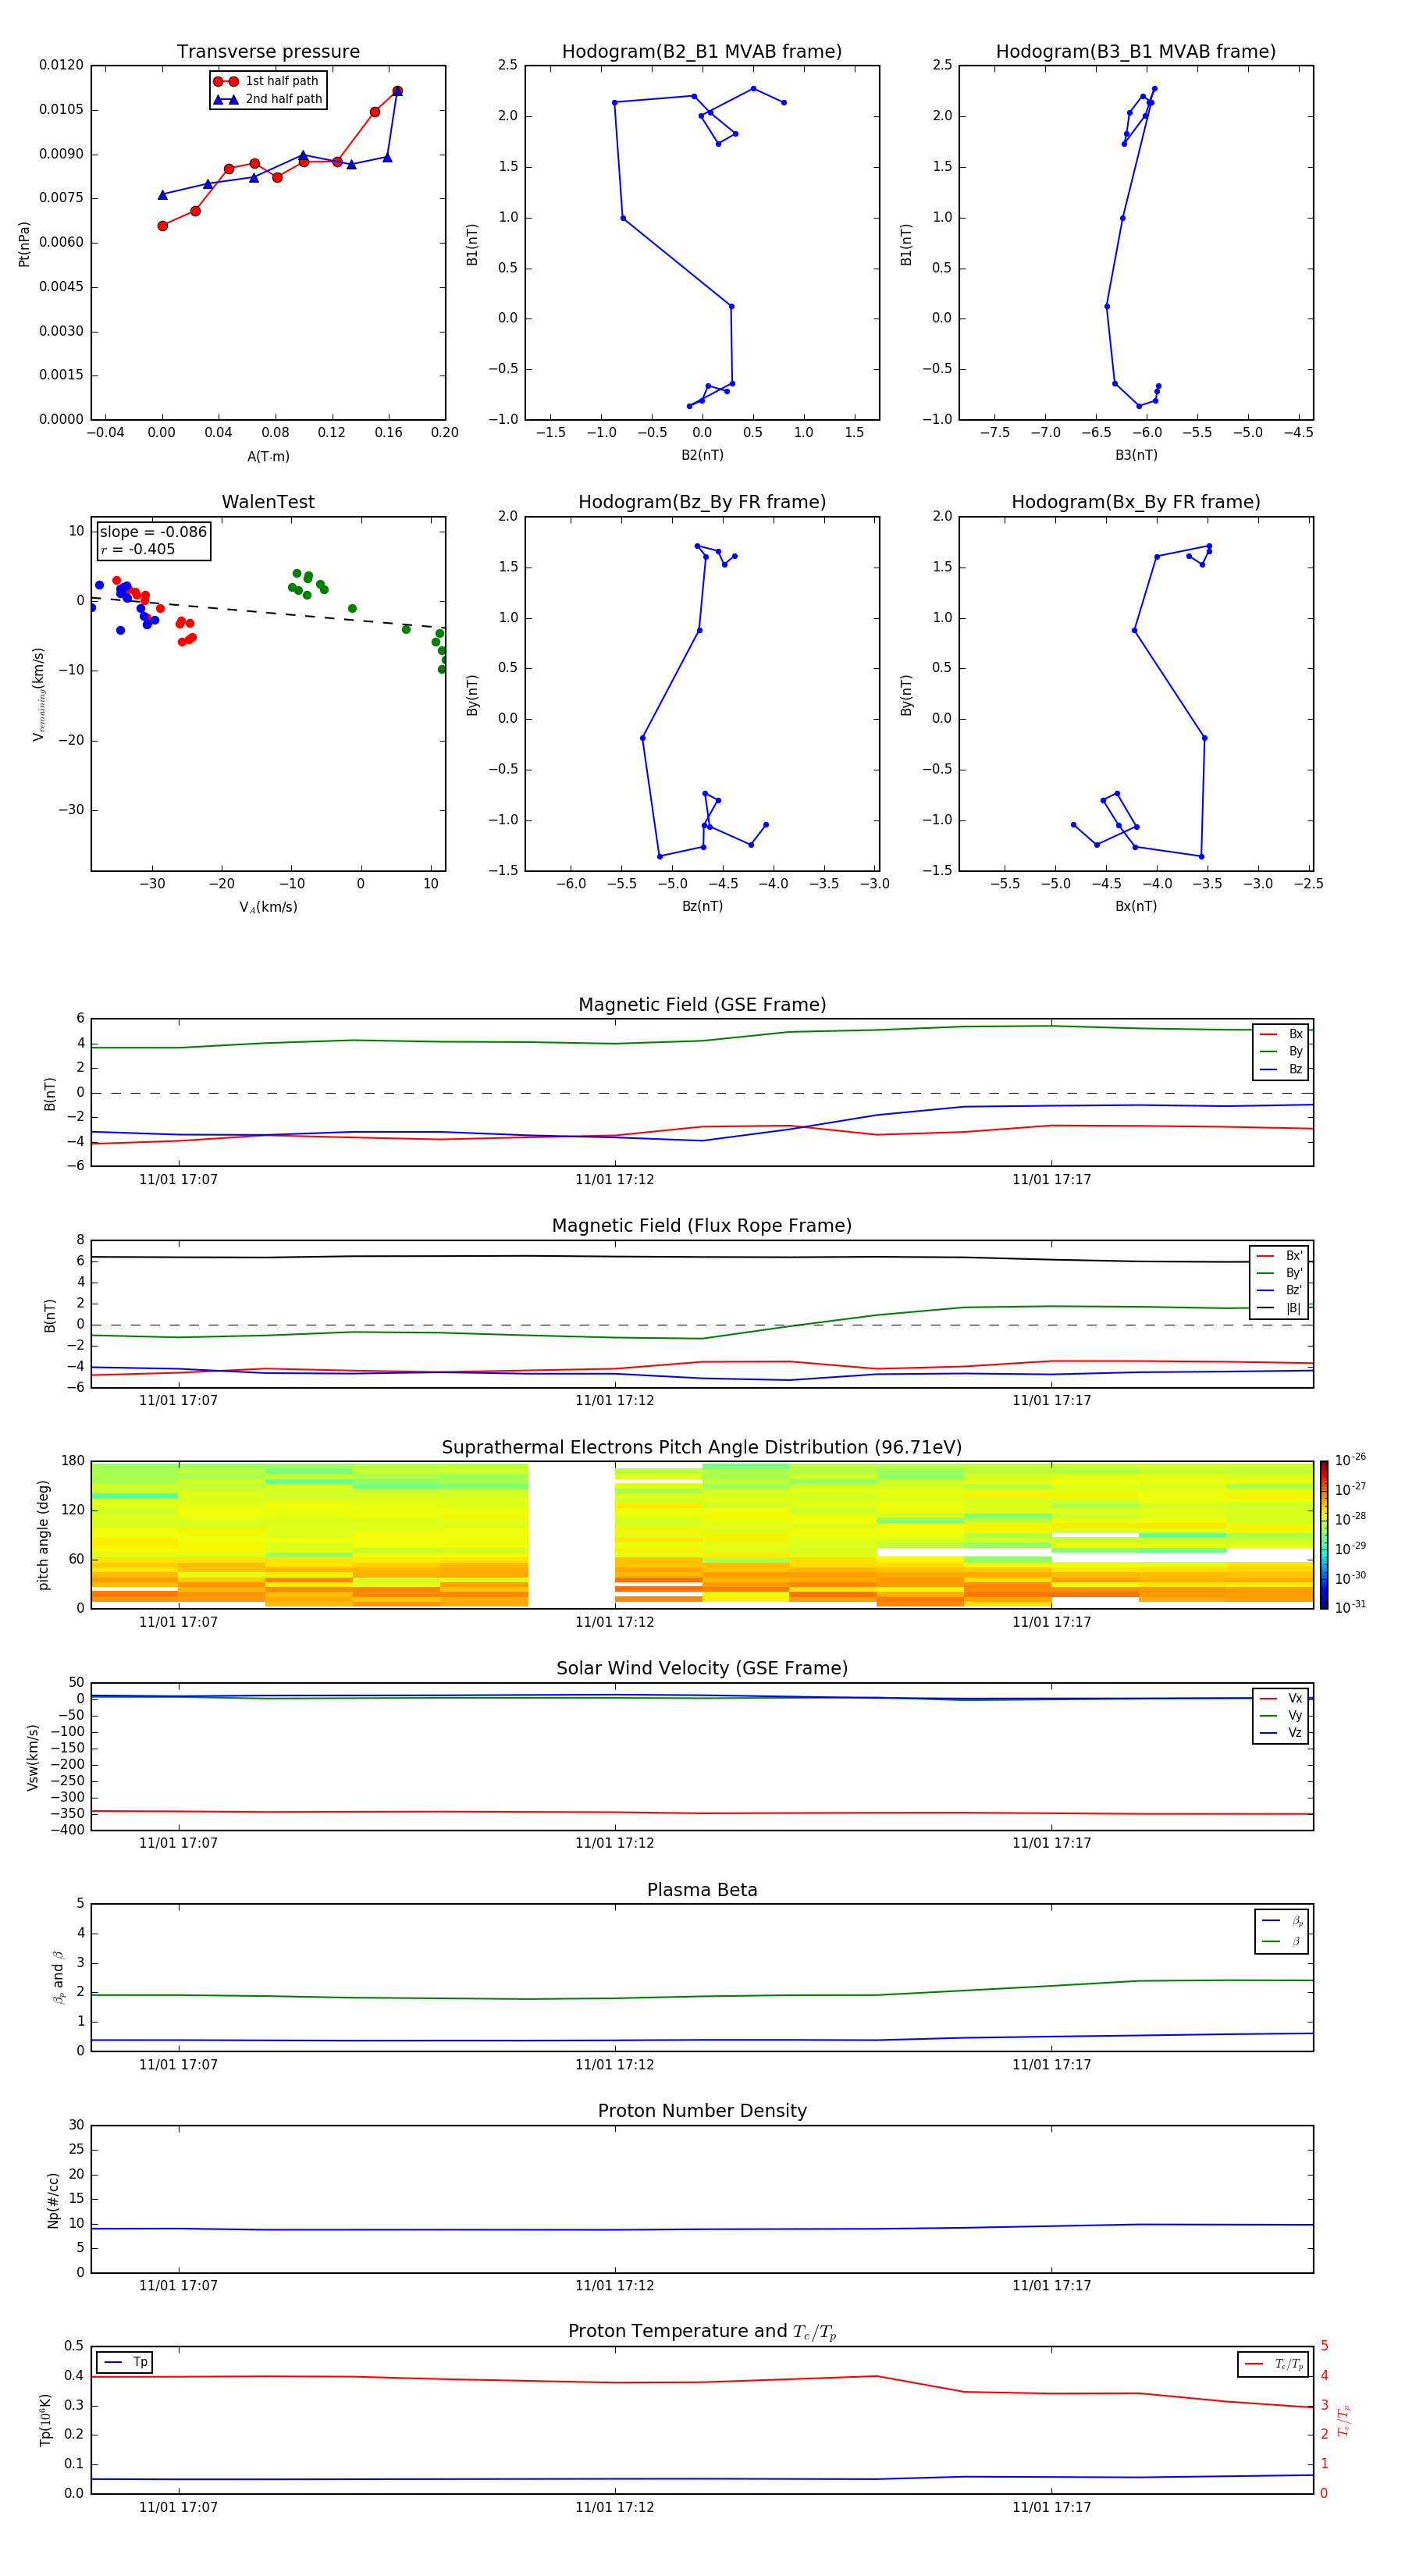Click '11/01 17:17' under the Proton Temperature plot
The image size is (1405, 2576).
tap(1051, 2507)
